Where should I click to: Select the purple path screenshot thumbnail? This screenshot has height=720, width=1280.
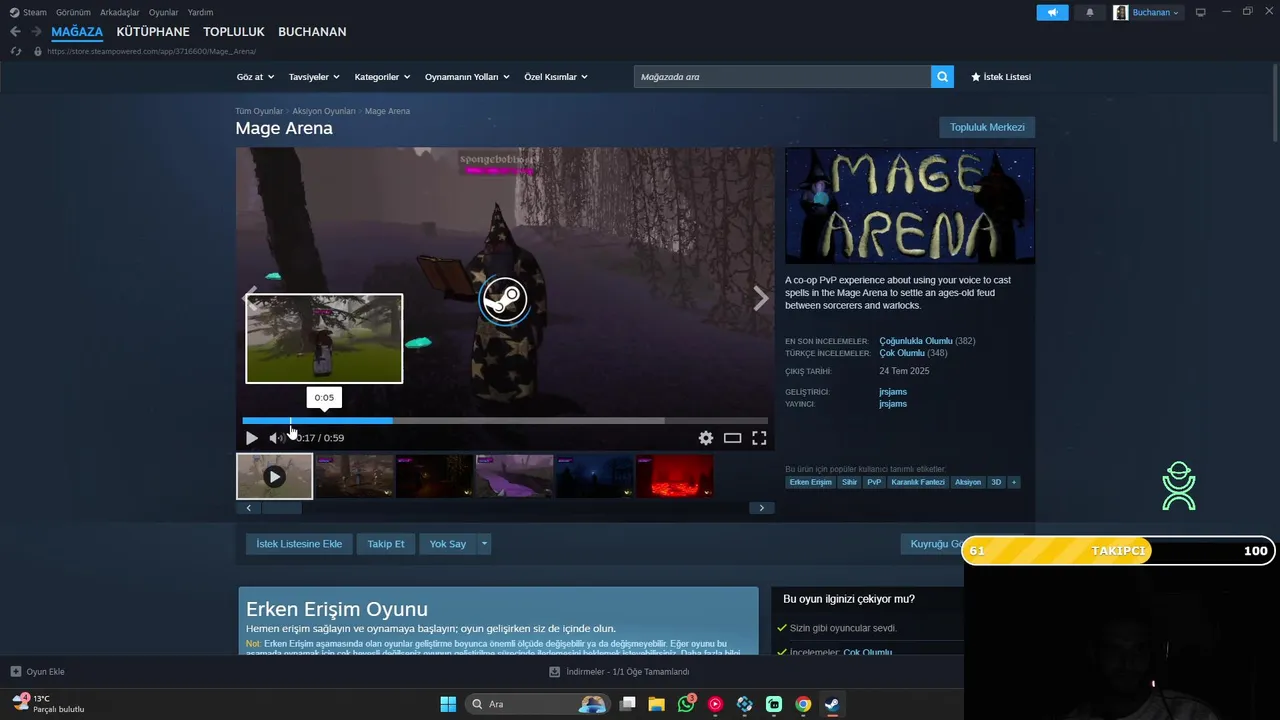pos(515,476)
